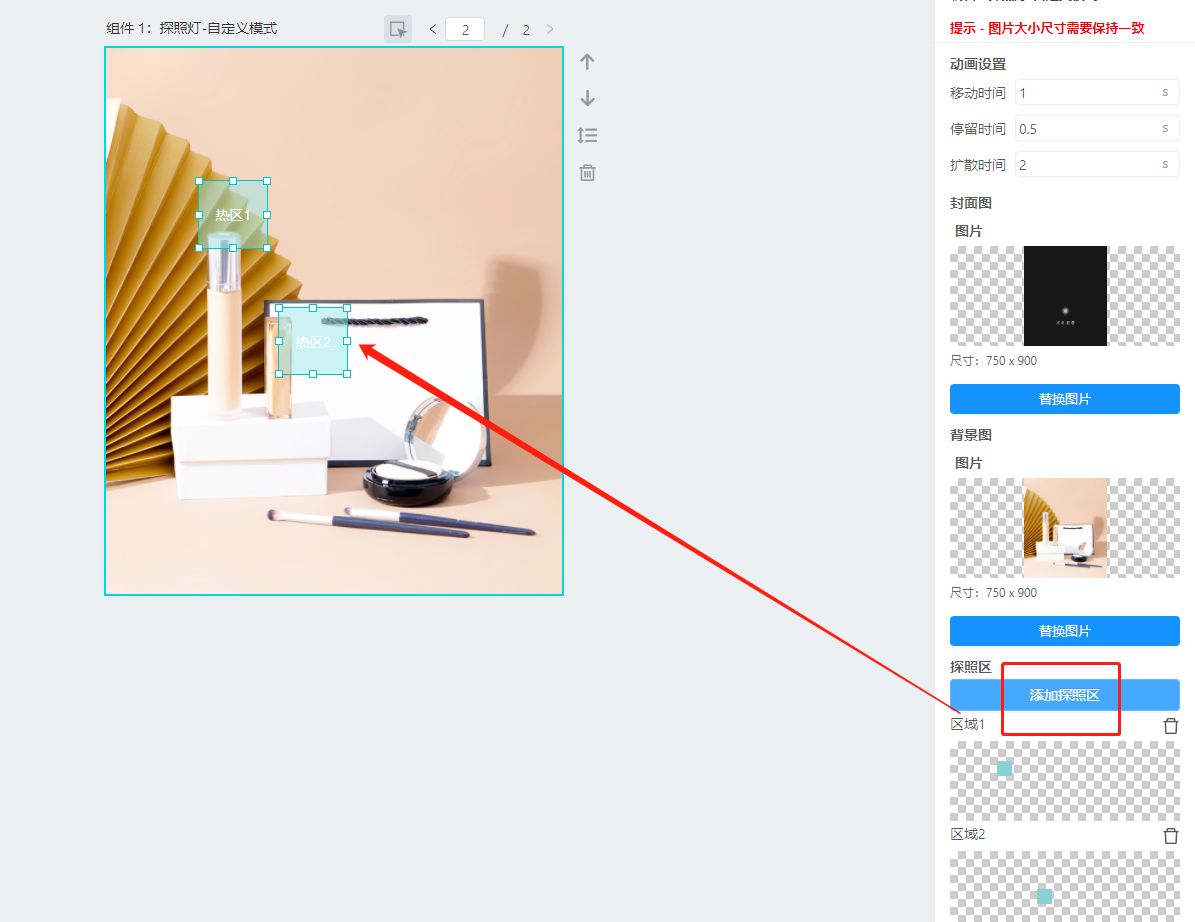Image resolution: width=1195 pixels, height=922 pixels.
Task: Select the 热区2 hotspot on canvas
Action: click(313, 342)
